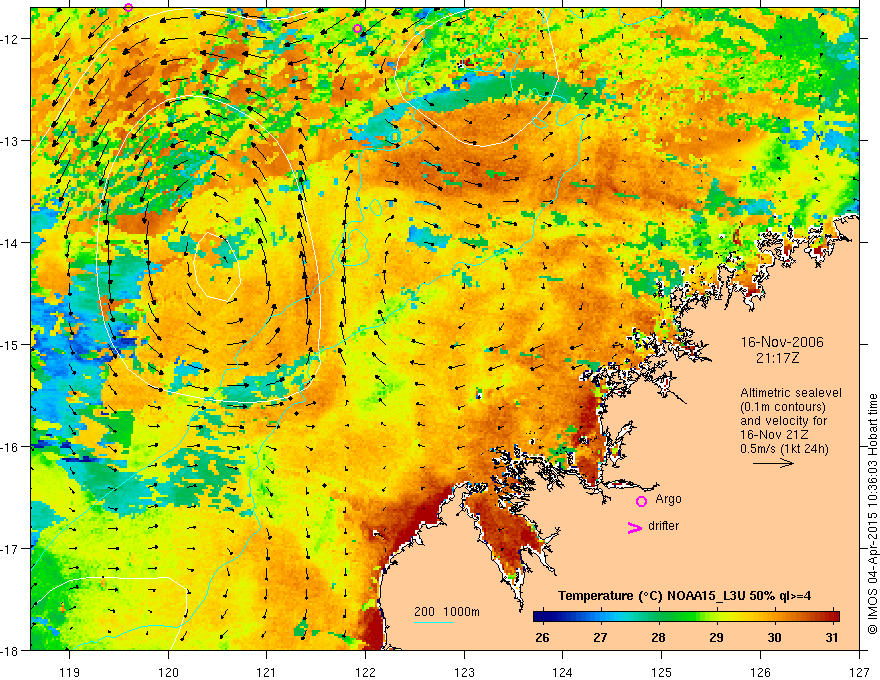Click the 'Argo' legend label

click(x=668, y=499)
